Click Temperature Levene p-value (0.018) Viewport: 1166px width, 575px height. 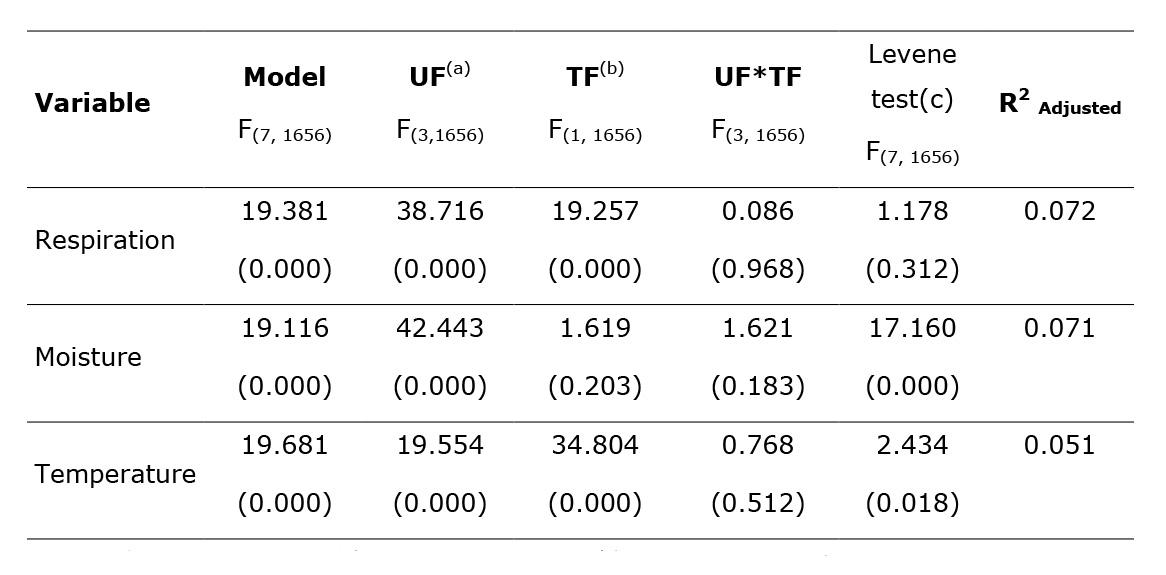(x=911, y=504)
